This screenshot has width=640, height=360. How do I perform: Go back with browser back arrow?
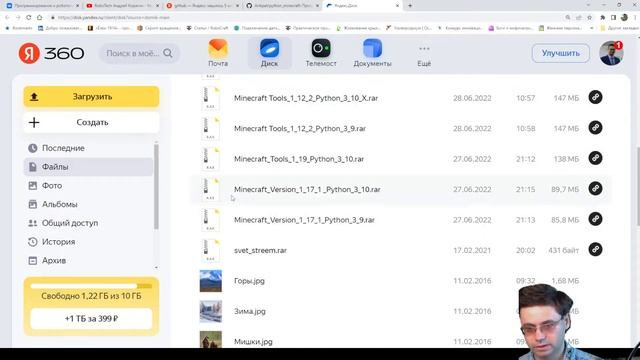pos(7,18)
